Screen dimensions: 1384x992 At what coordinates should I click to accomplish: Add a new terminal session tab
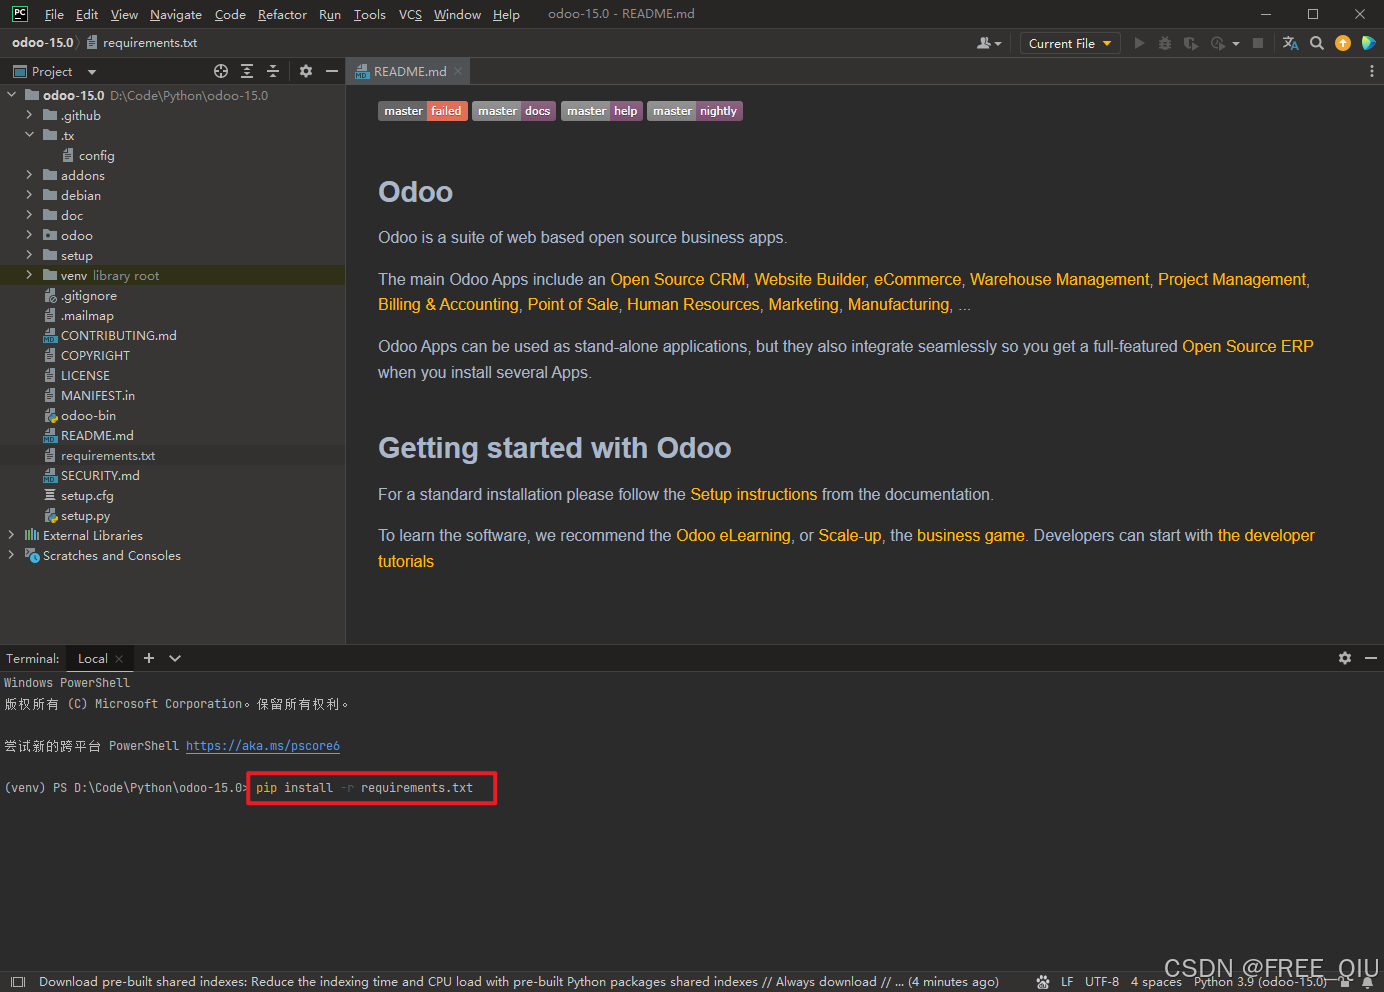click(149, 658)
